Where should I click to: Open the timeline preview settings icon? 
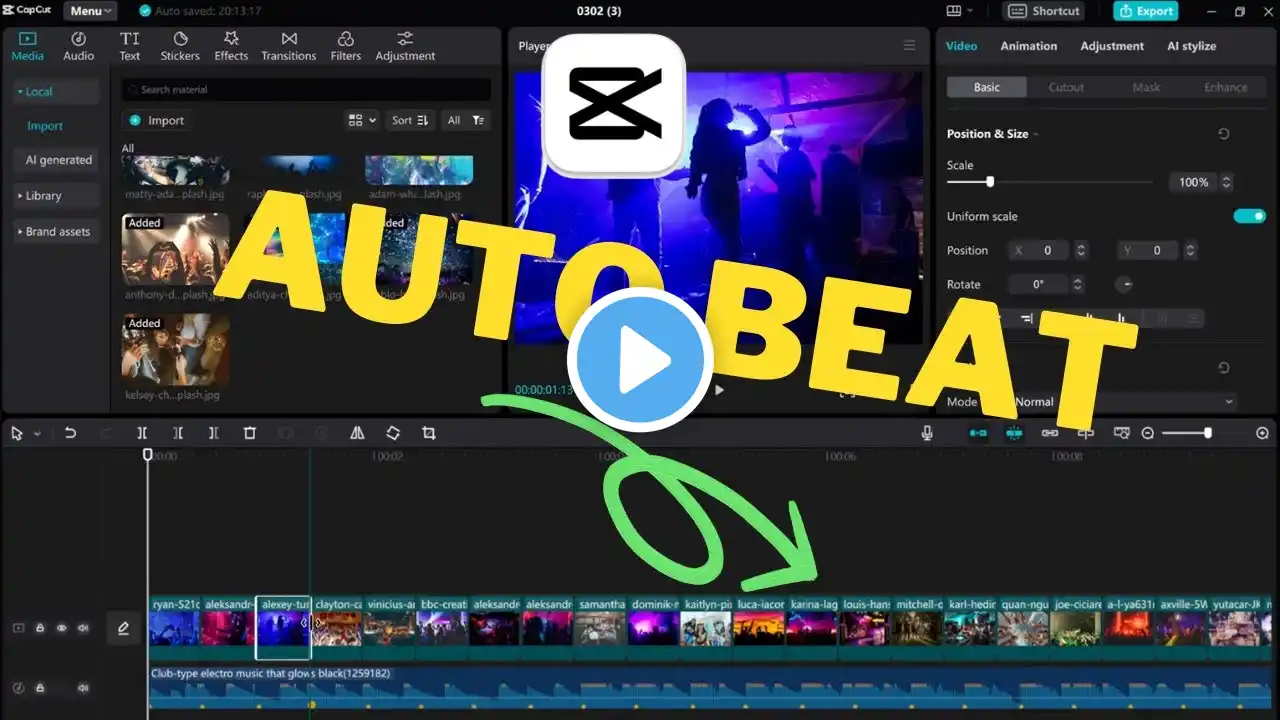coord(1122,433)
